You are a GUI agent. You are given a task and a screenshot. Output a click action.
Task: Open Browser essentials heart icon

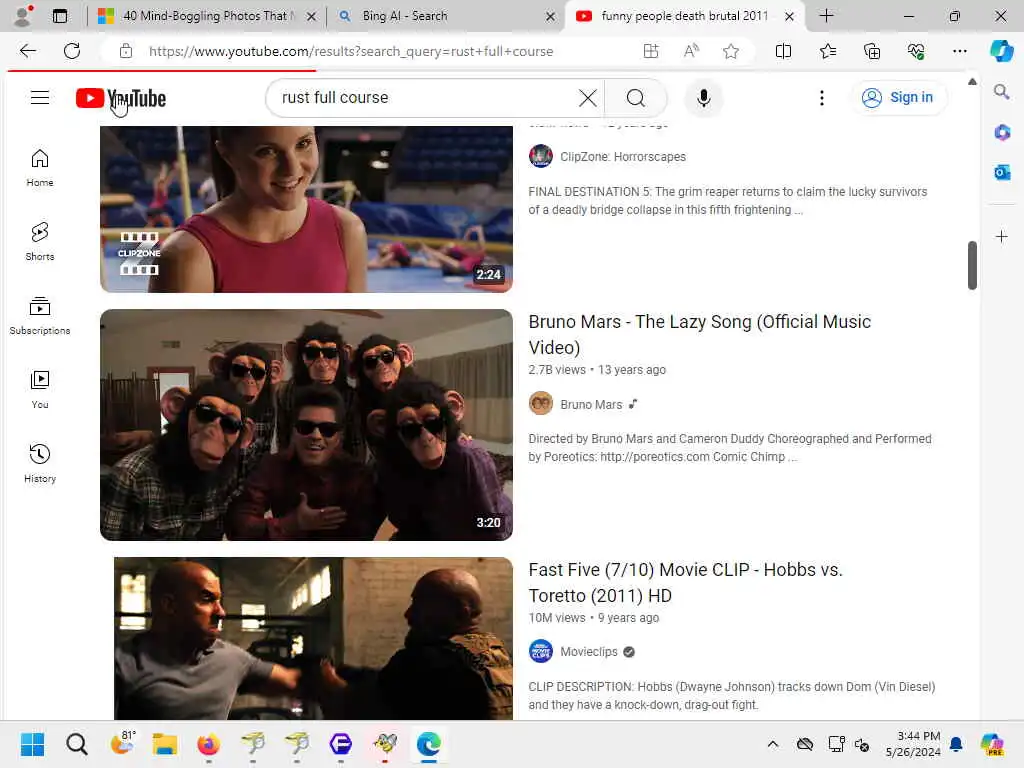tap(916, 51)
